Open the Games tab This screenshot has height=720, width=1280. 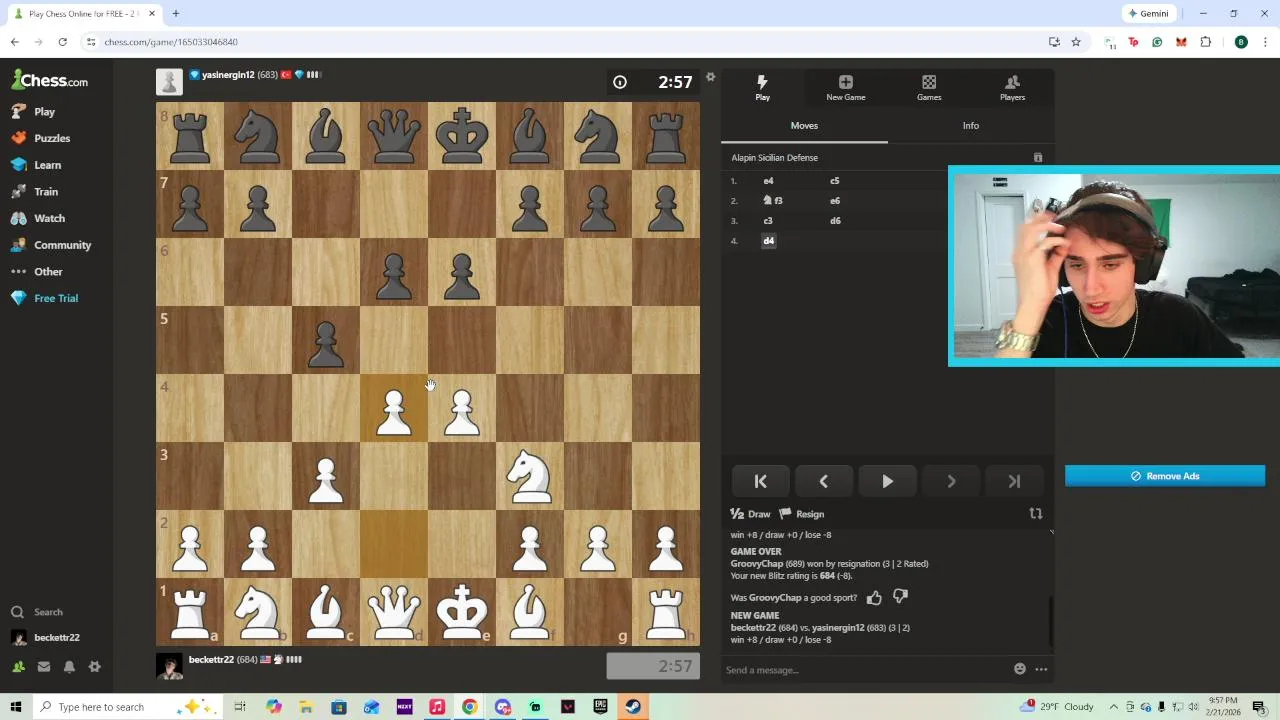point(929,88)
